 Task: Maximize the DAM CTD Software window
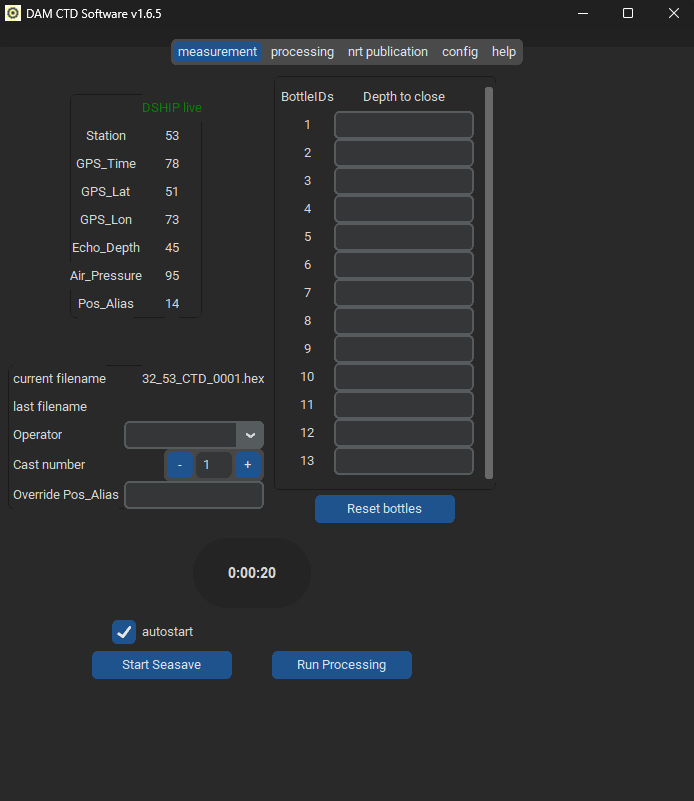pyautogui.click(x=628, y=13)
